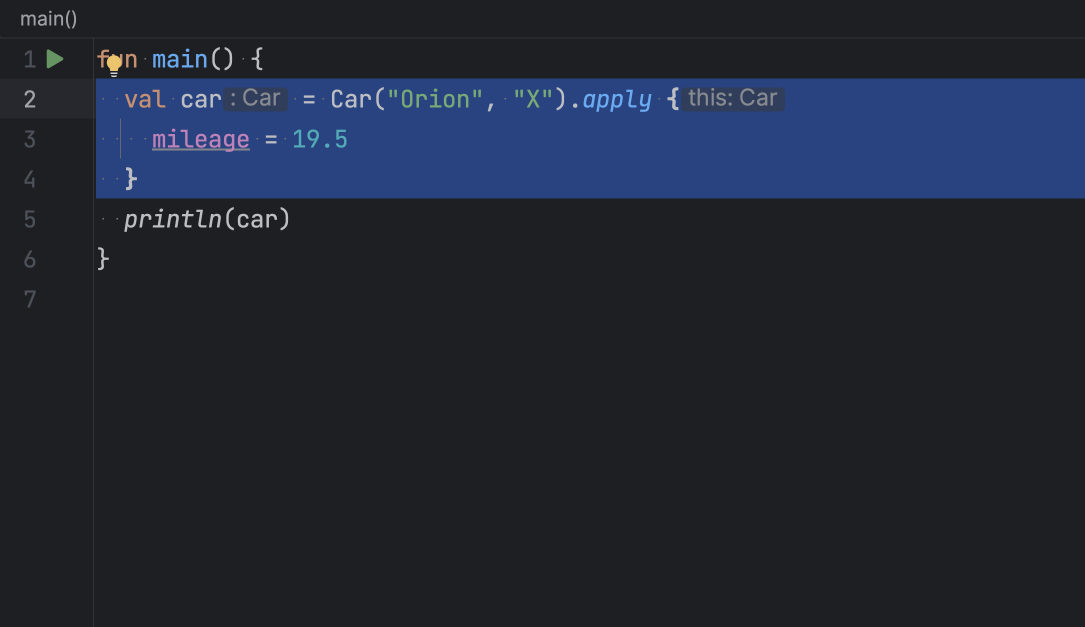This screenshot has height=627, width=1085.
Task: Place cursor on the apply function call
Action: (617, 99)
